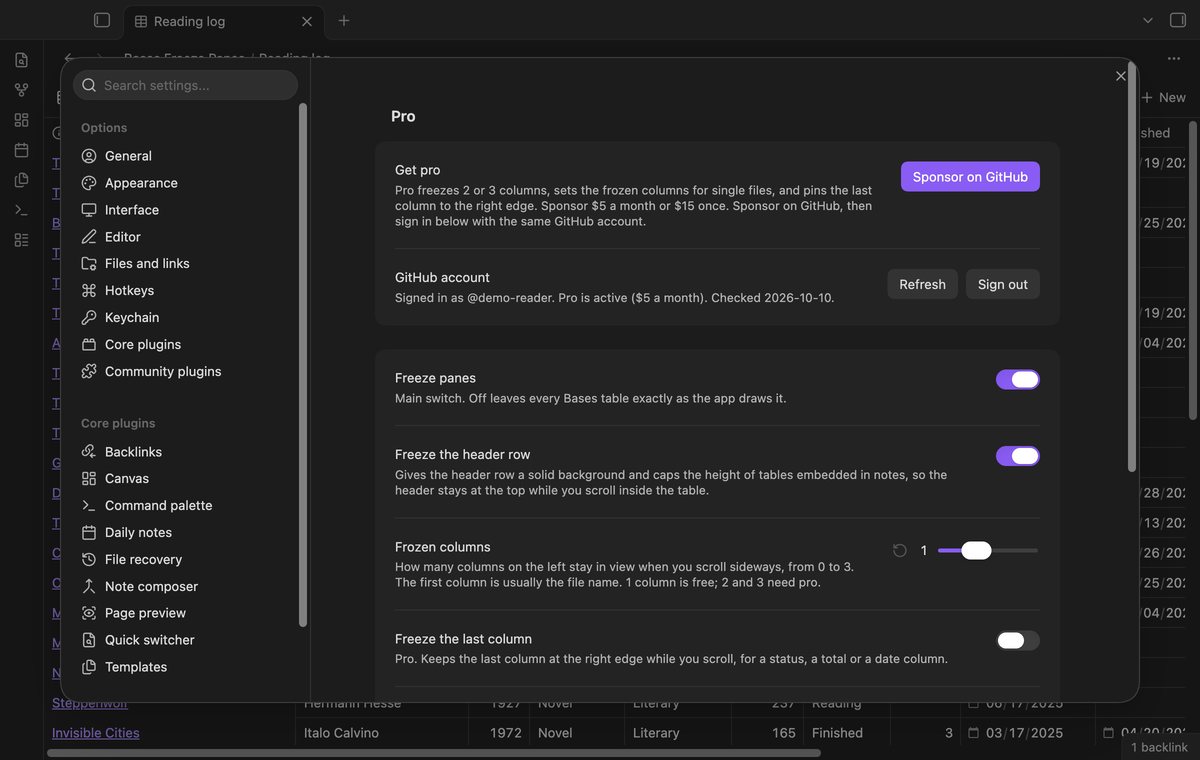Click the Quick switcher icon
Viewport: 1200px width, 760px height.
point(89,640)
